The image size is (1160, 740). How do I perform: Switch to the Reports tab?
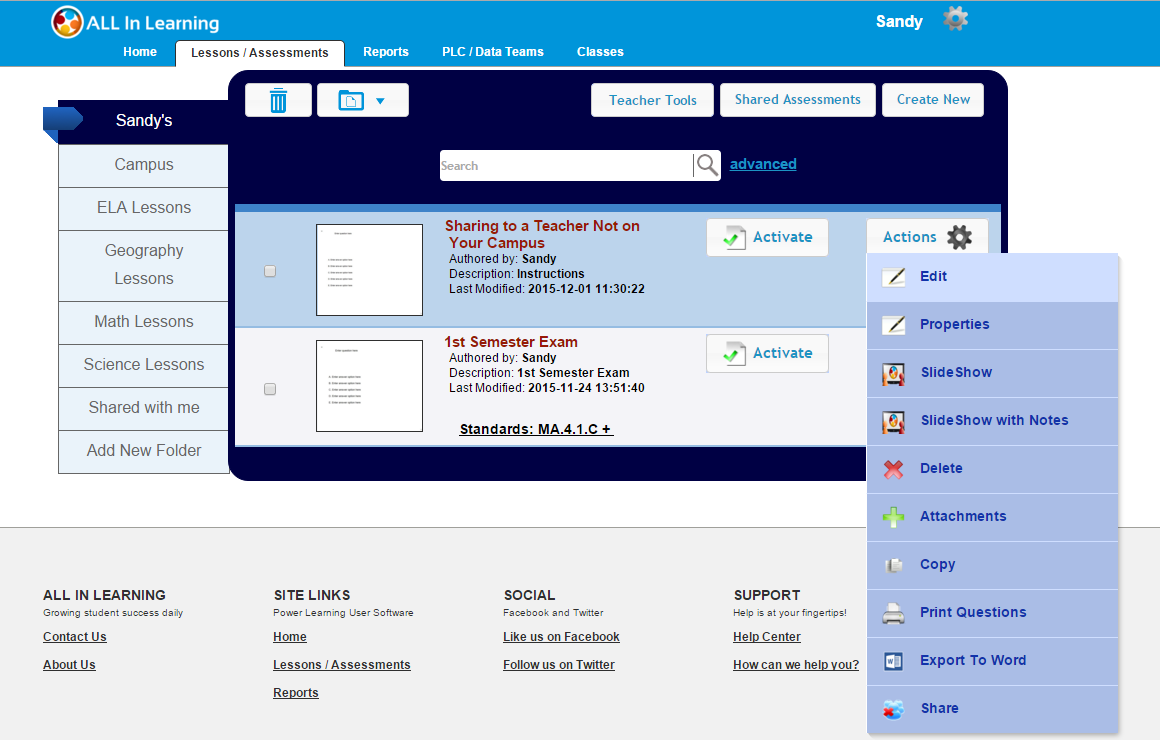[385, 52]
